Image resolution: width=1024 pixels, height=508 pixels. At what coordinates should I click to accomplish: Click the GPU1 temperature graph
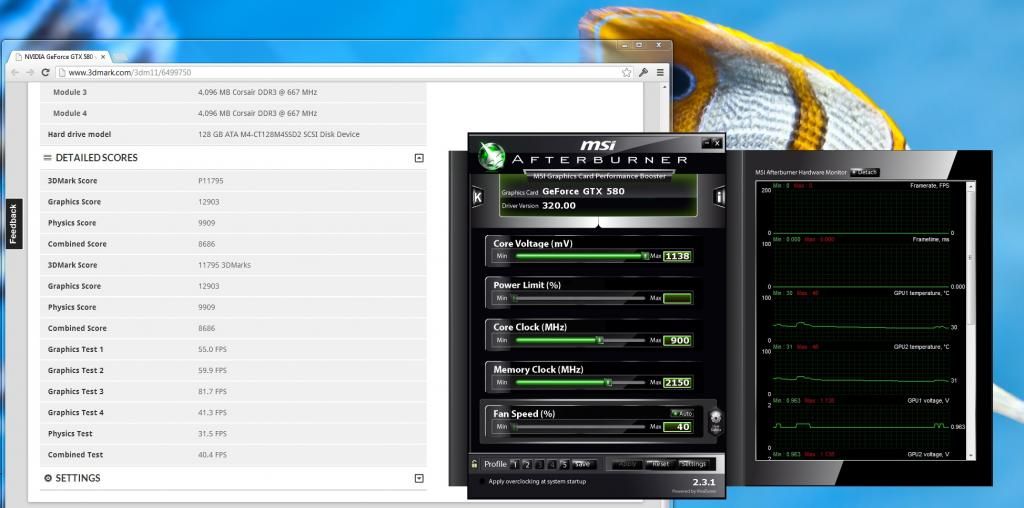(x=860, y=315)
